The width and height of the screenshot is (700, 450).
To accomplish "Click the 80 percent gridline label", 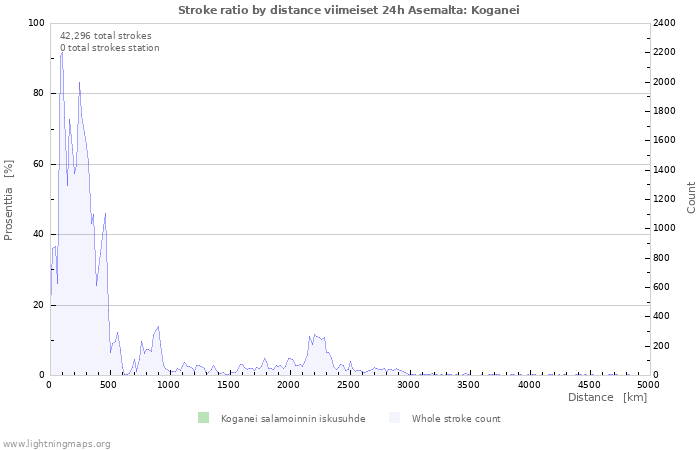I will [38, 93].
